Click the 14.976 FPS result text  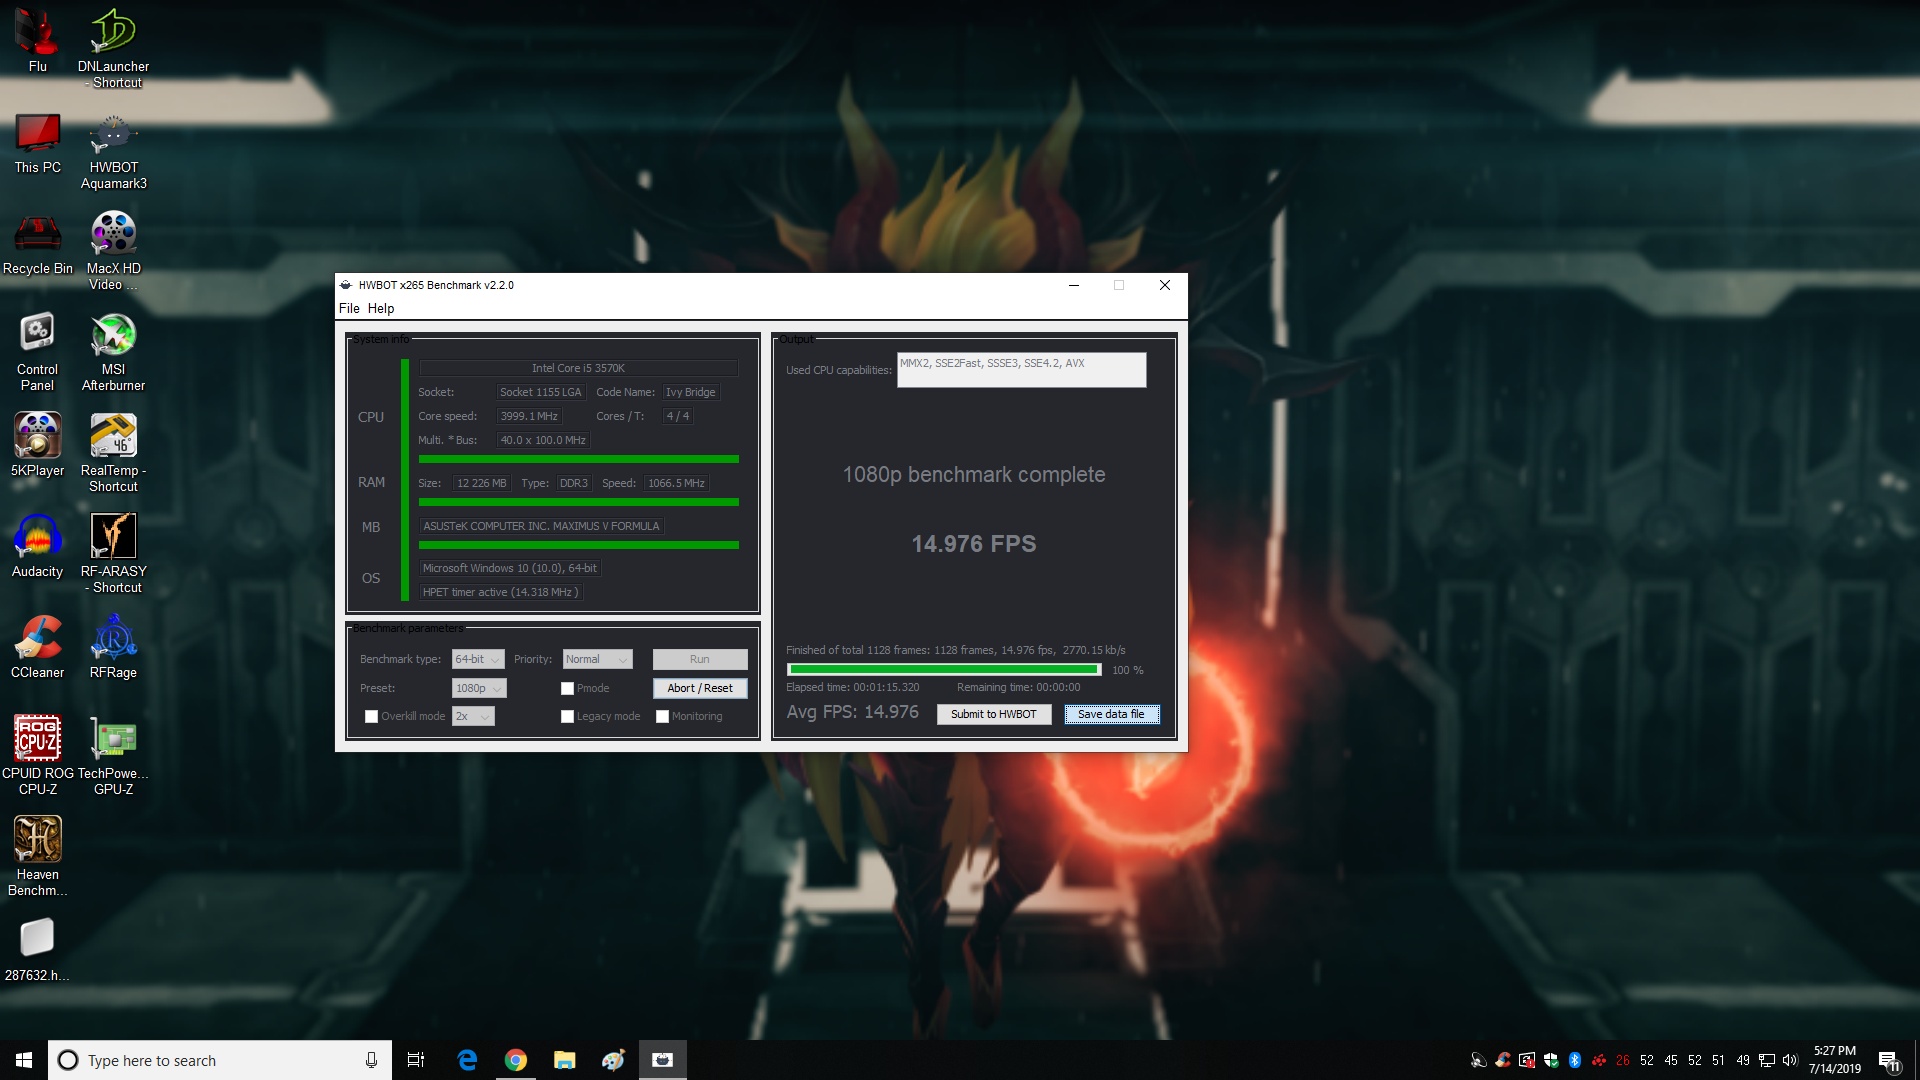click(x=974, y=544)
